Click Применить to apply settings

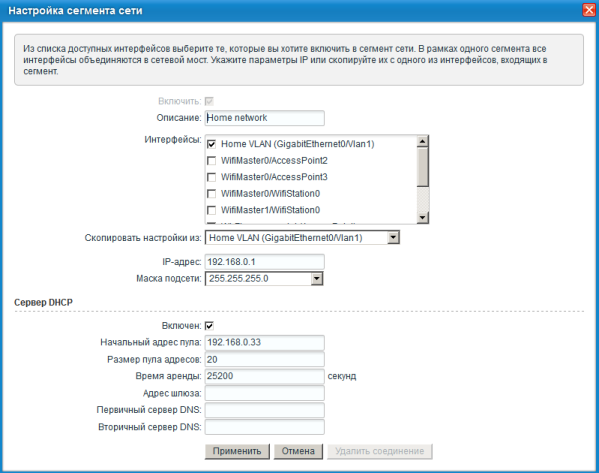tap(237, 451)
